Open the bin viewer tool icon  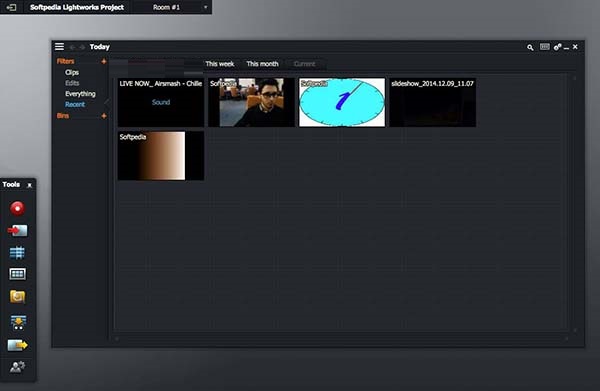(17, 274)
